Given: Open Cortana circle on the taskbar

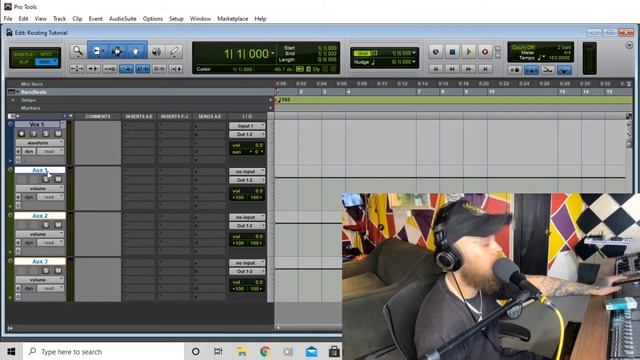Looking at the screenshot, I should 196,351.
